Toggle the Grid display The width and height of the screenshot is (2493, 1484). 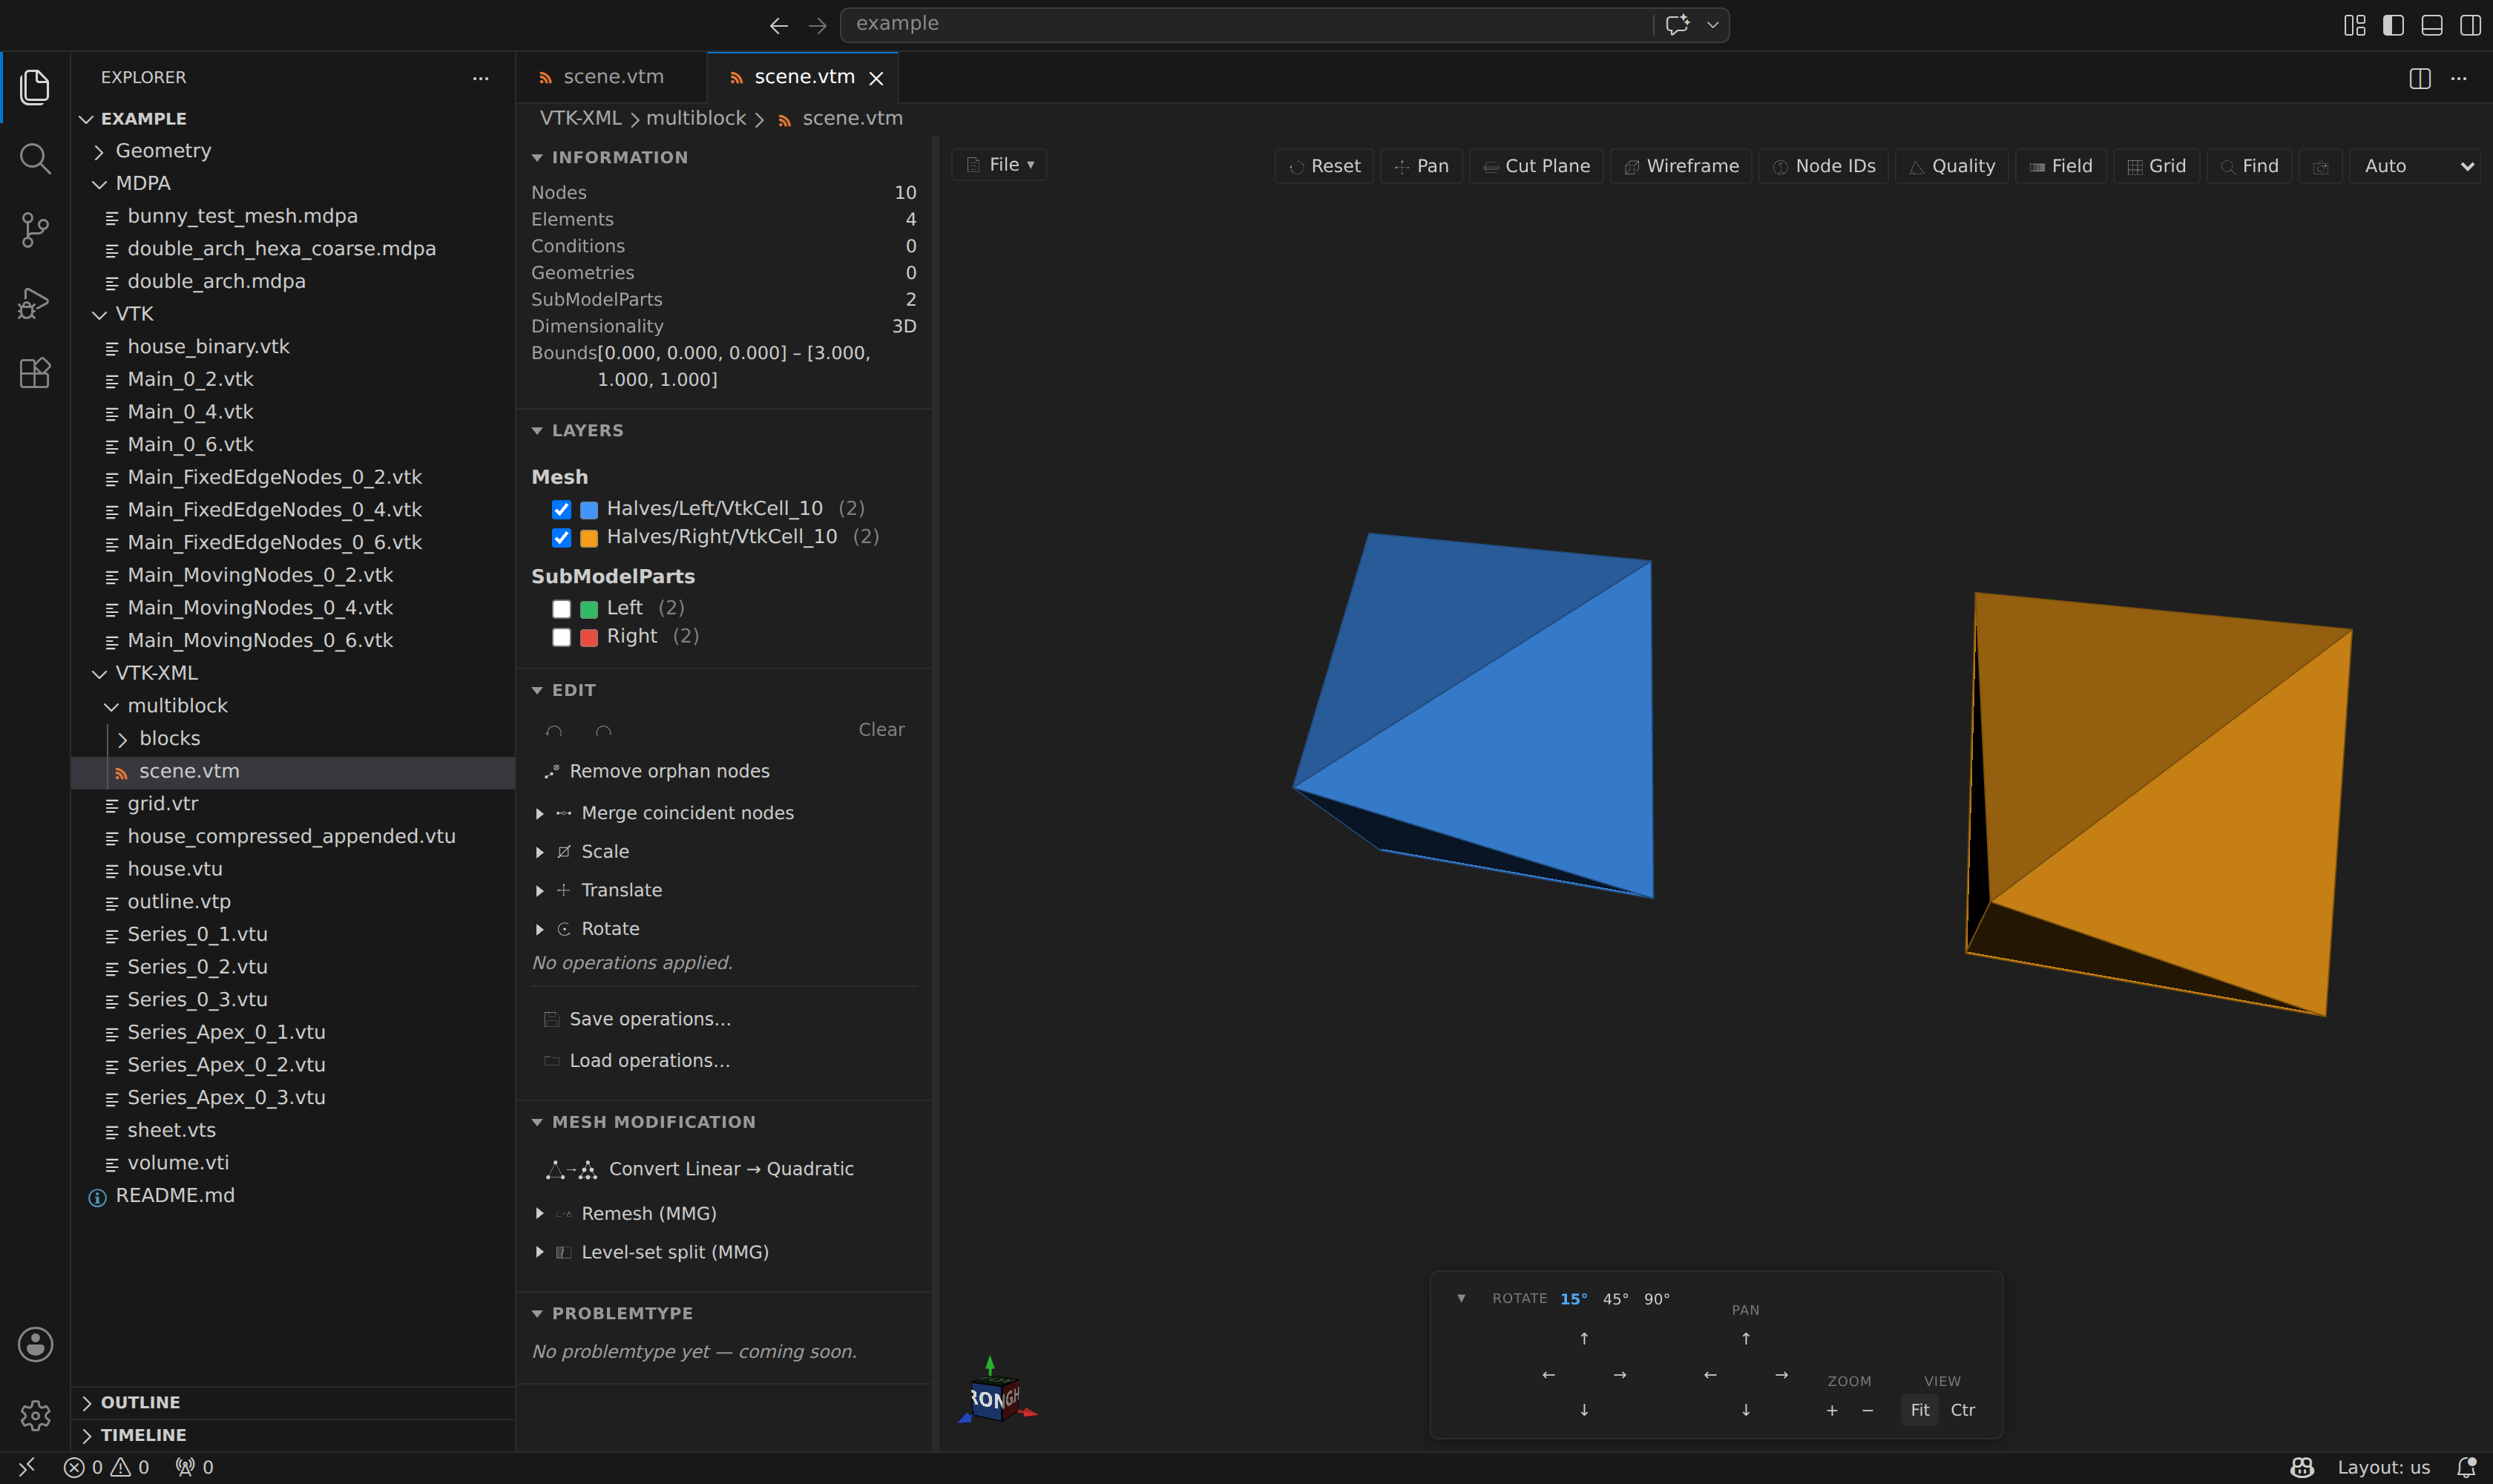point(2157,166)
